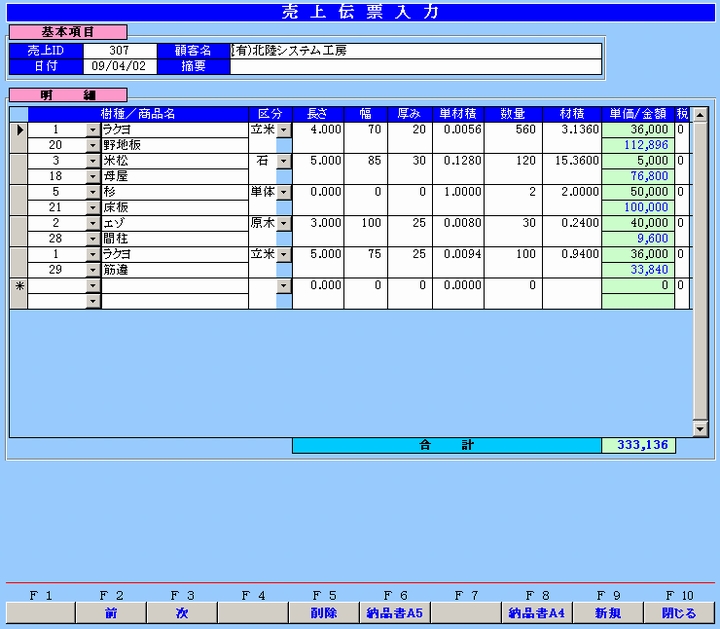The width and height of the screenshot is (720, 629).
Task: Click the 次 (next record) button
Action: pyautogui.click(x=182, y=613)
